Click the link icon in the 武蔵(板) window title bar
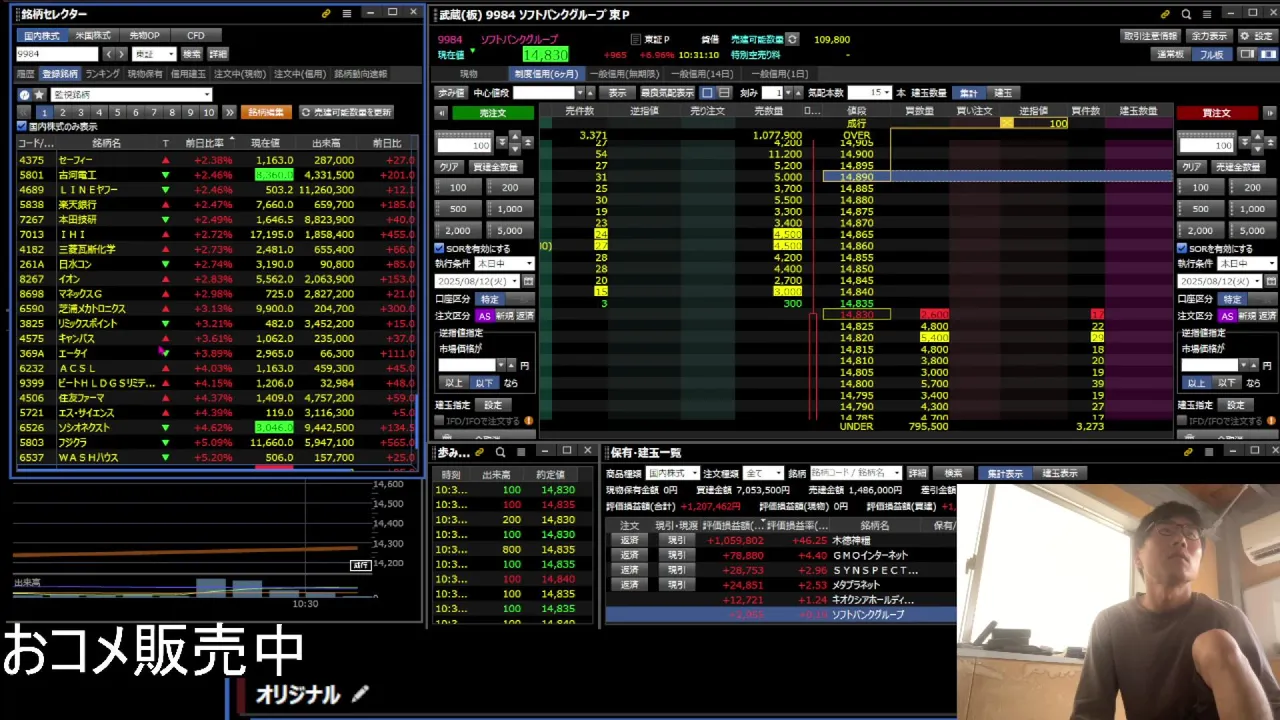This screenshot has height=720, width=1280. point(1165,14)
